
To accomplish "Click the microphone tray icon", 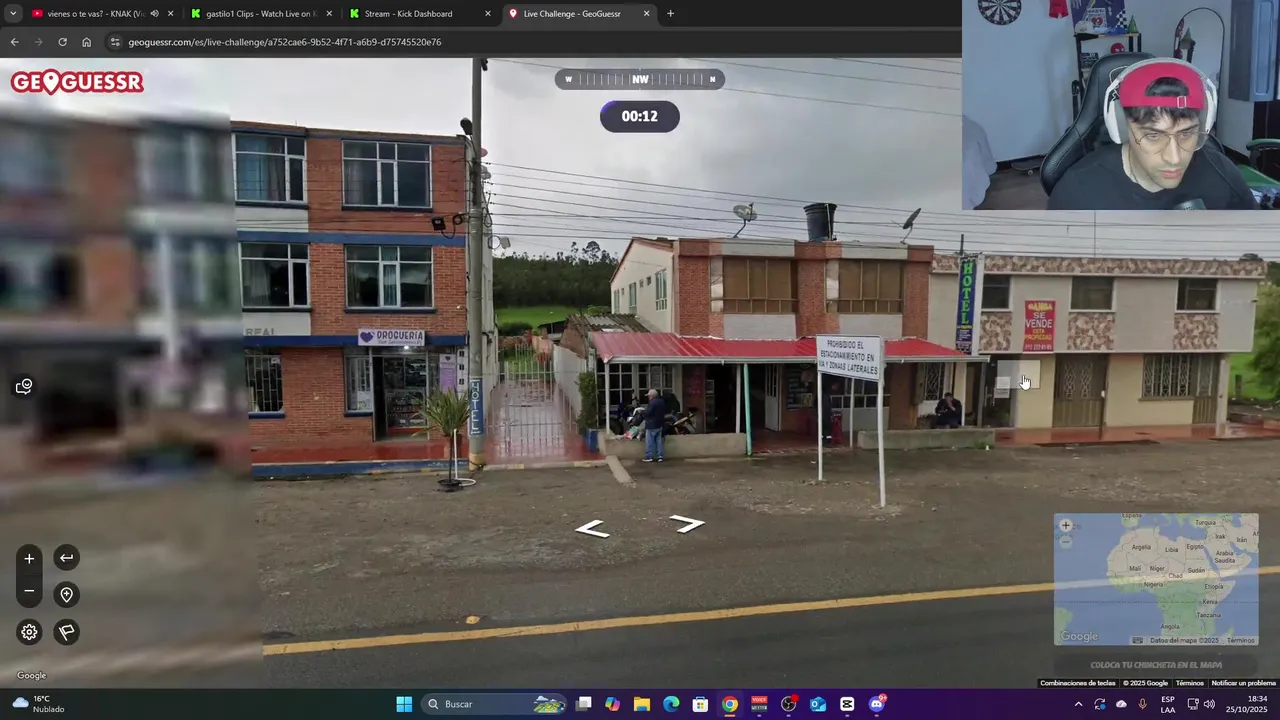I will pyautogui.click(x=1142, y=704).
